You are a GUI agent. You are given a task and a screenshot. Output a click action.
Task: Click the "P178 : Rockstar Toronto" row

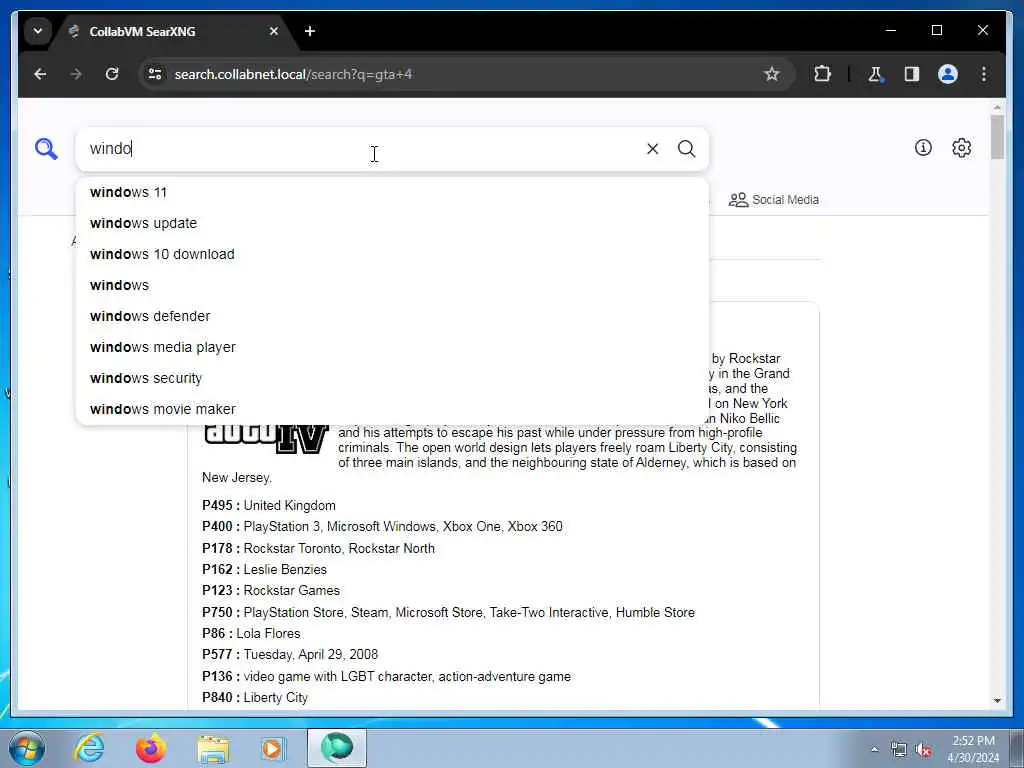point(318,549)
